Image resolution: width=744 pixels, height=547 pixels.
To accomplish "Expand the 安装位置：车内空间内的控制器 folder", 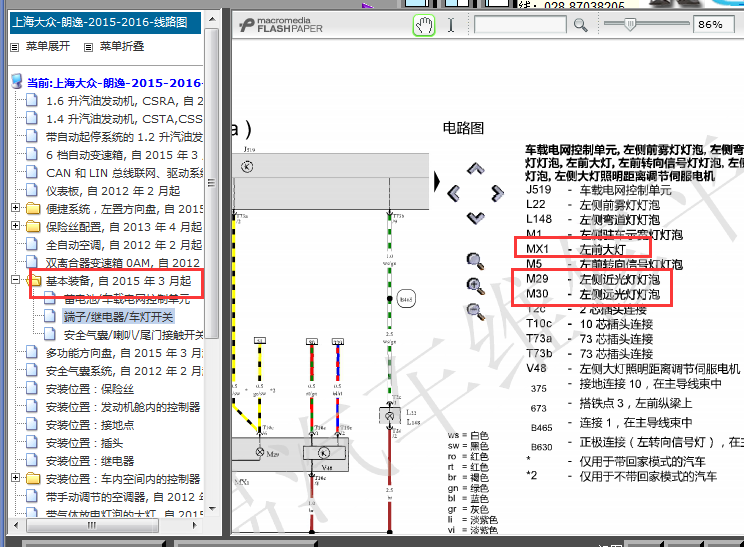I will pyautogui.click(x=15, y=478).
